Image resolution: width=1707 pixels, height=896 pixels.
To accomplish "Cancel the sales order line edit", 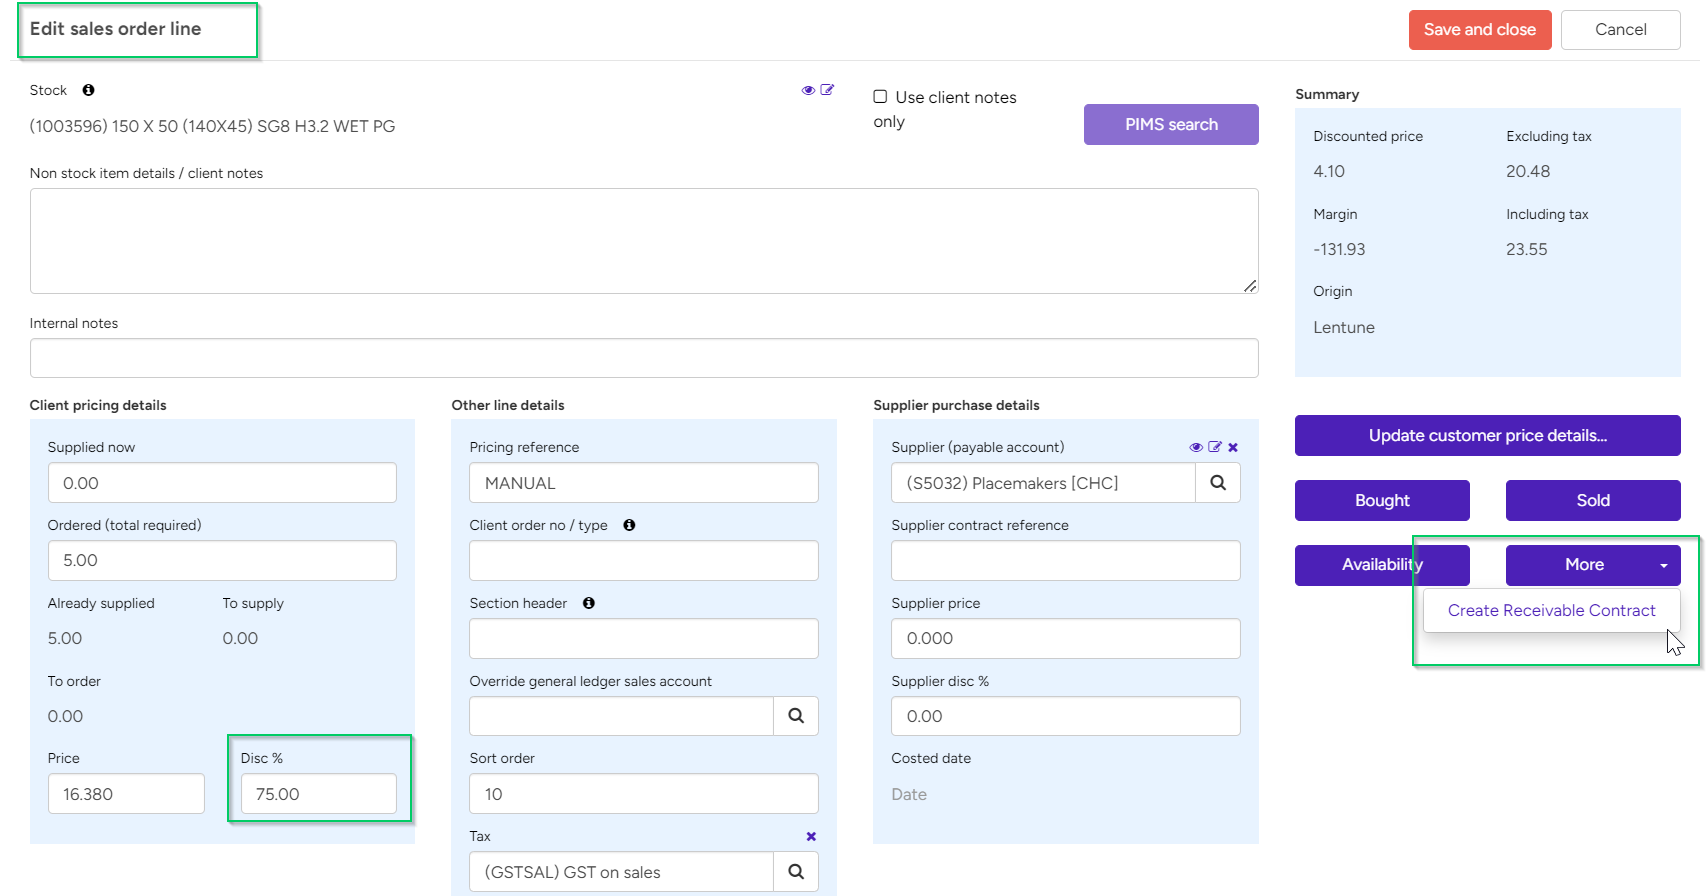I will pyautogui.click(x=1621, y=30).
